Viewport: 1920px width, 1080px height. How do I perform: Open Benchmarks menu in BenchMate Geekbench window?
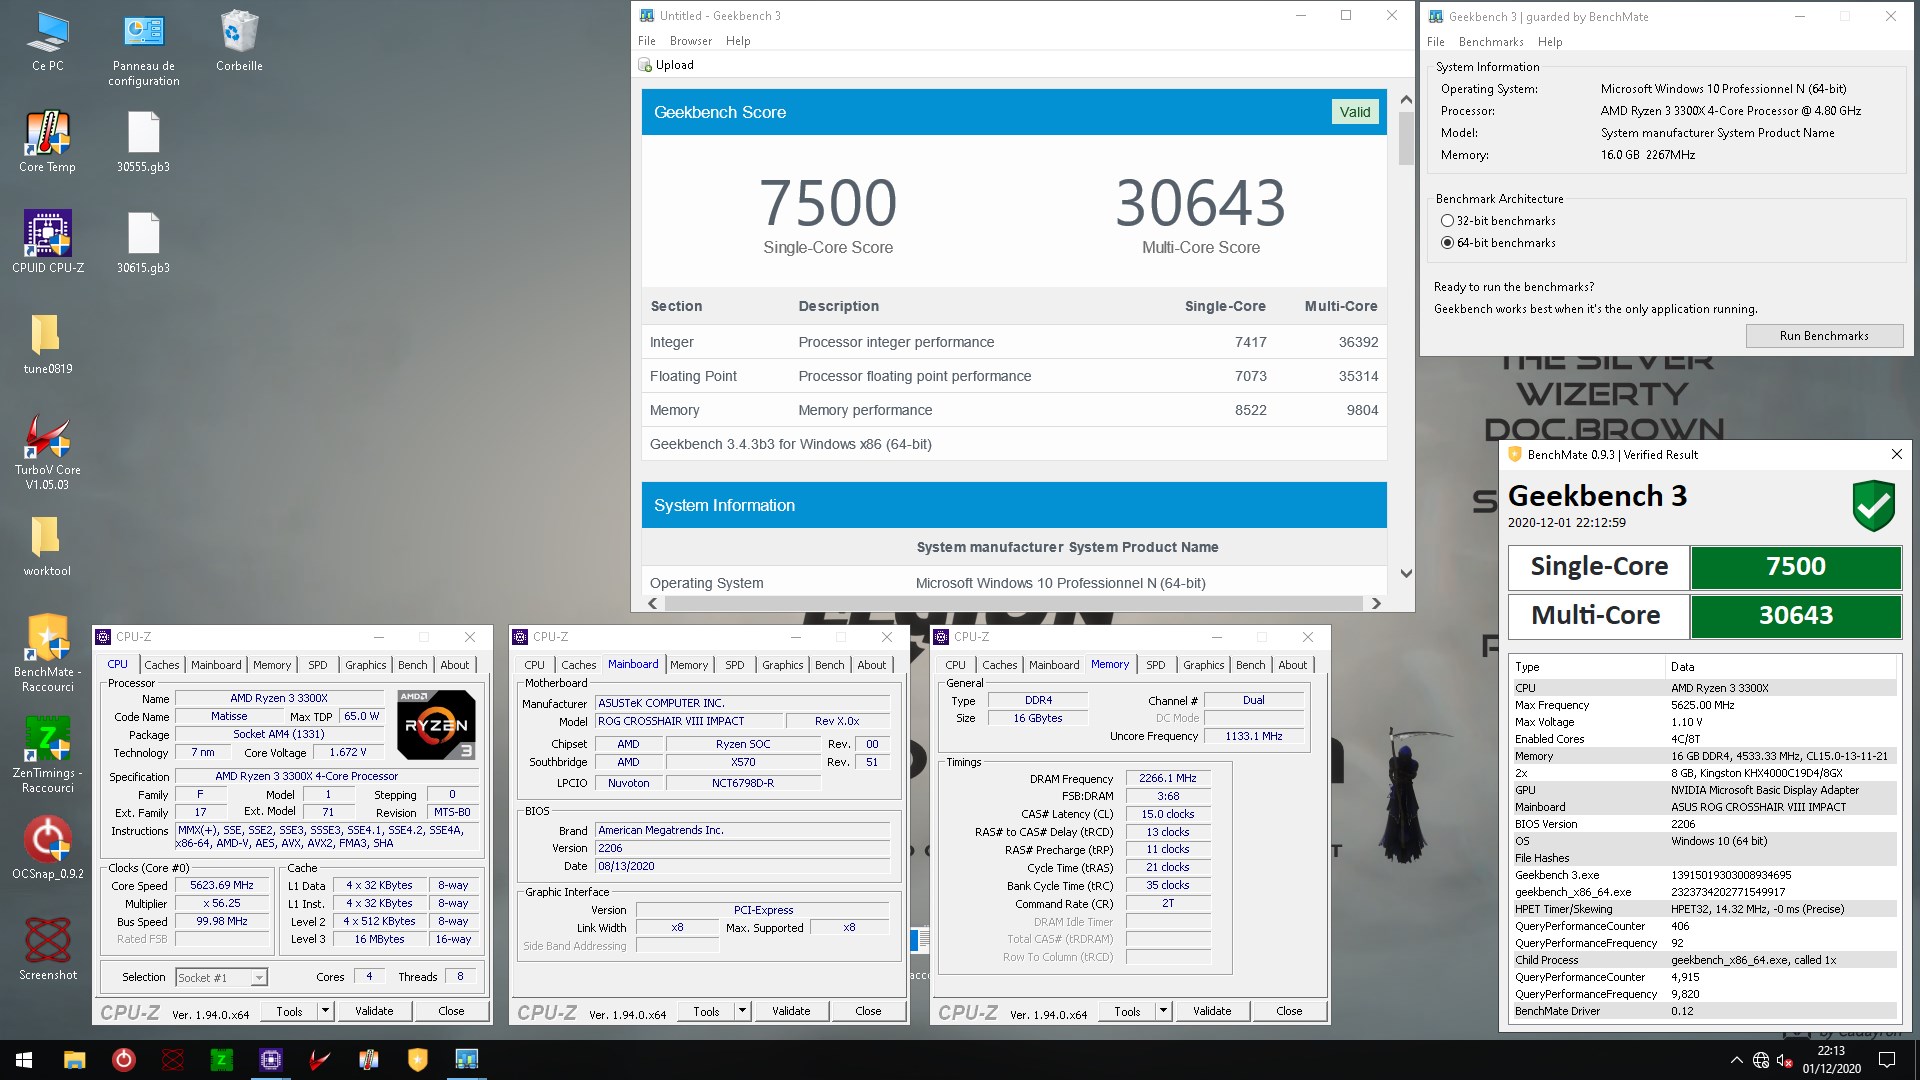click(1491, 42)
